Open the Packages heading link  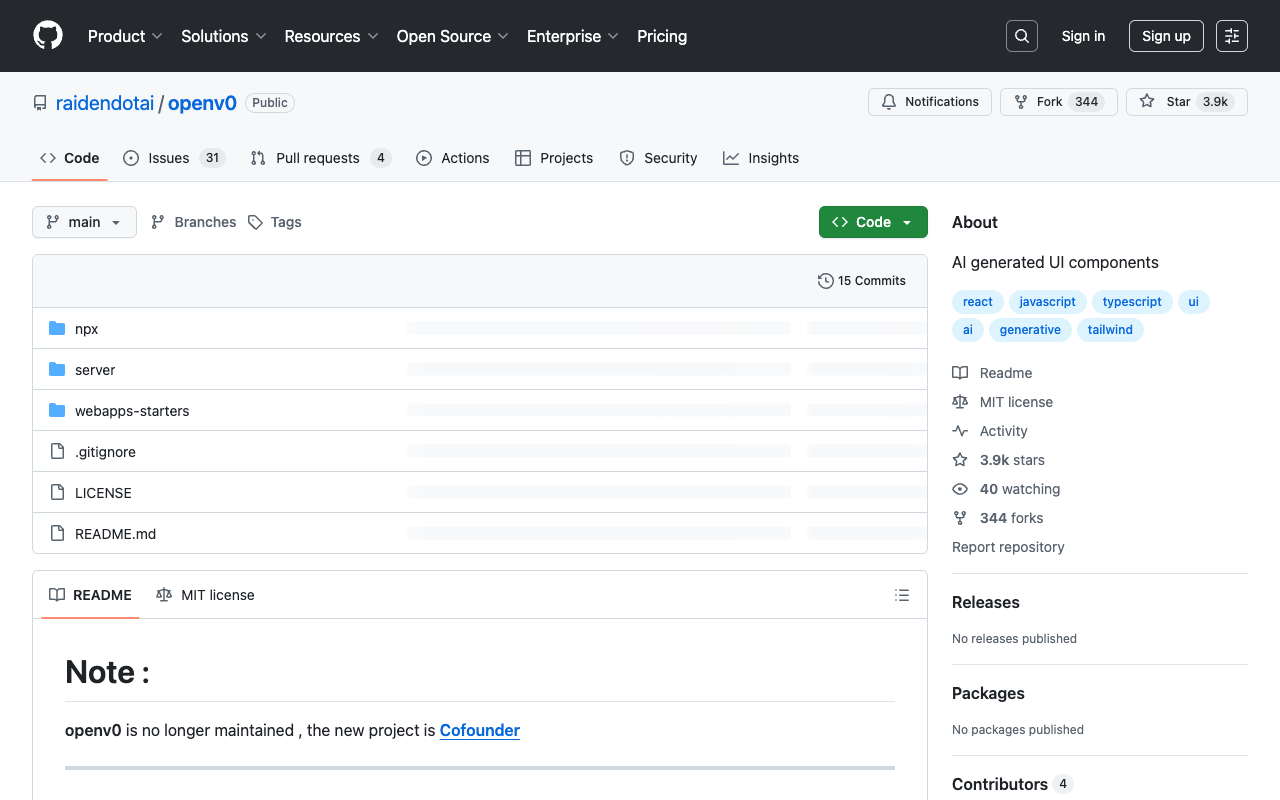[988, 693]
